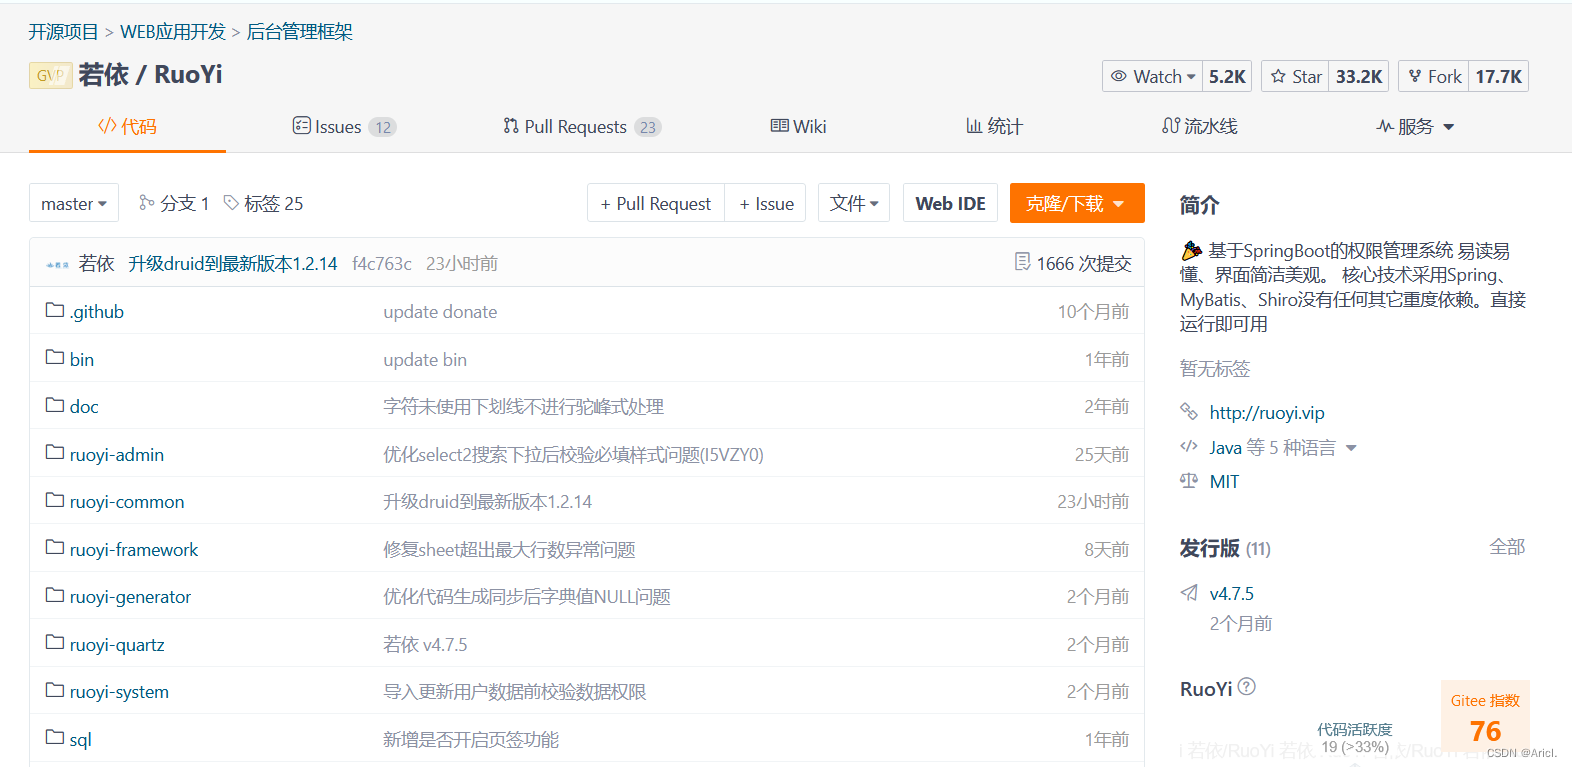Click the + Issue button
Image resolution: width=1572 pixels, height=767 pixels.
coord(767,203)
